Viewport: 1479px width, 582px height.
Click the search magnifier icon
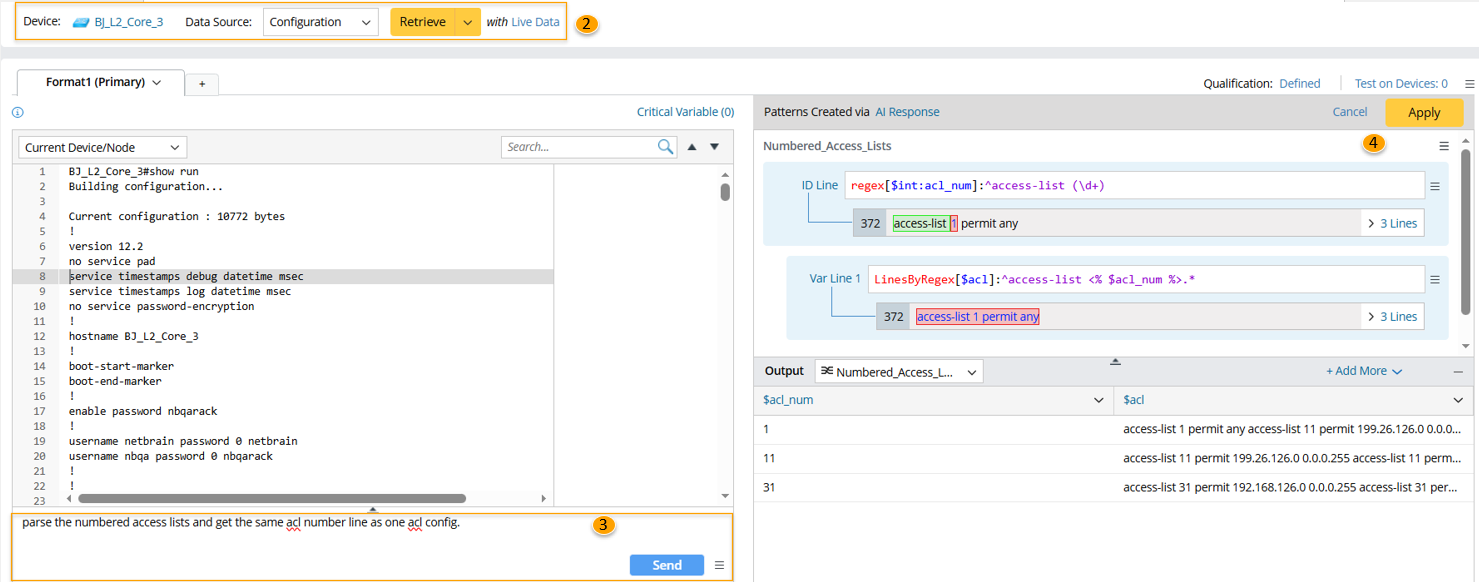(x=666, y=147)
